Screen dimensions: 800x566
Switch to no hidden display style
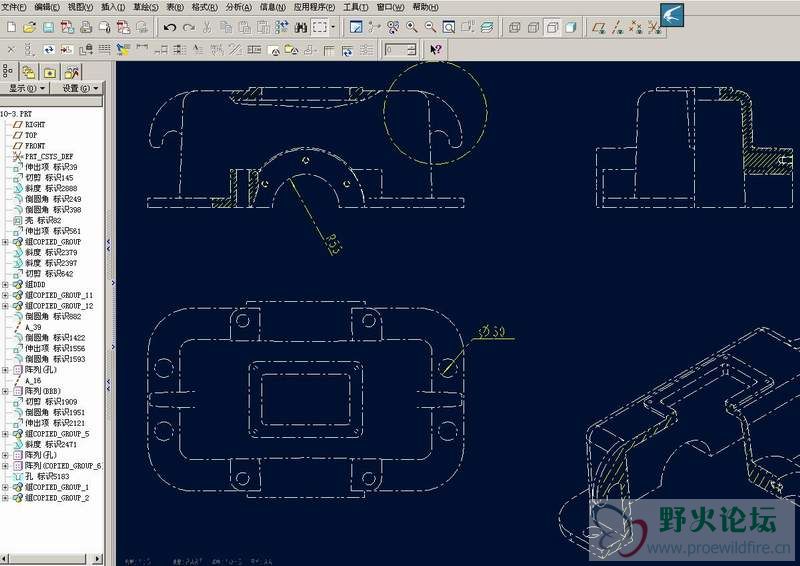(552, 27)
